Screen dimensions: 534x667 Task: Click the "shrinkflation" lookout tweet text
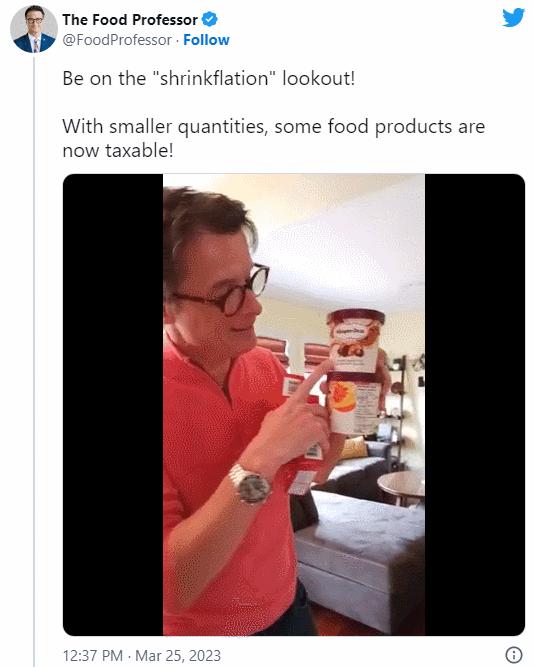click(x=208, y=79)
